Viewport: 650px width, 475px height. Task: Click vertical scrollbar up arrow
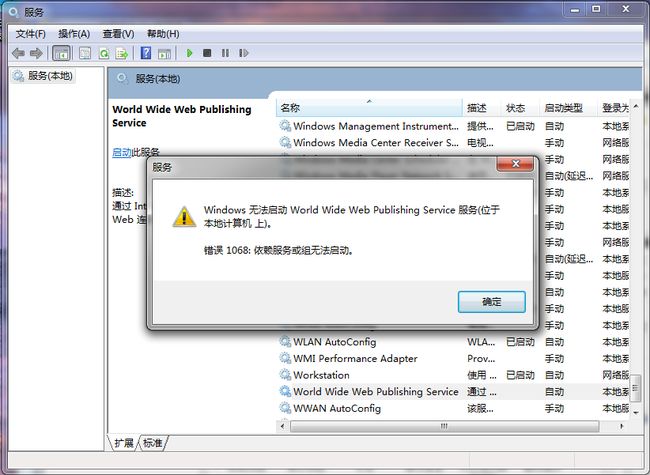tap(636, 106)
